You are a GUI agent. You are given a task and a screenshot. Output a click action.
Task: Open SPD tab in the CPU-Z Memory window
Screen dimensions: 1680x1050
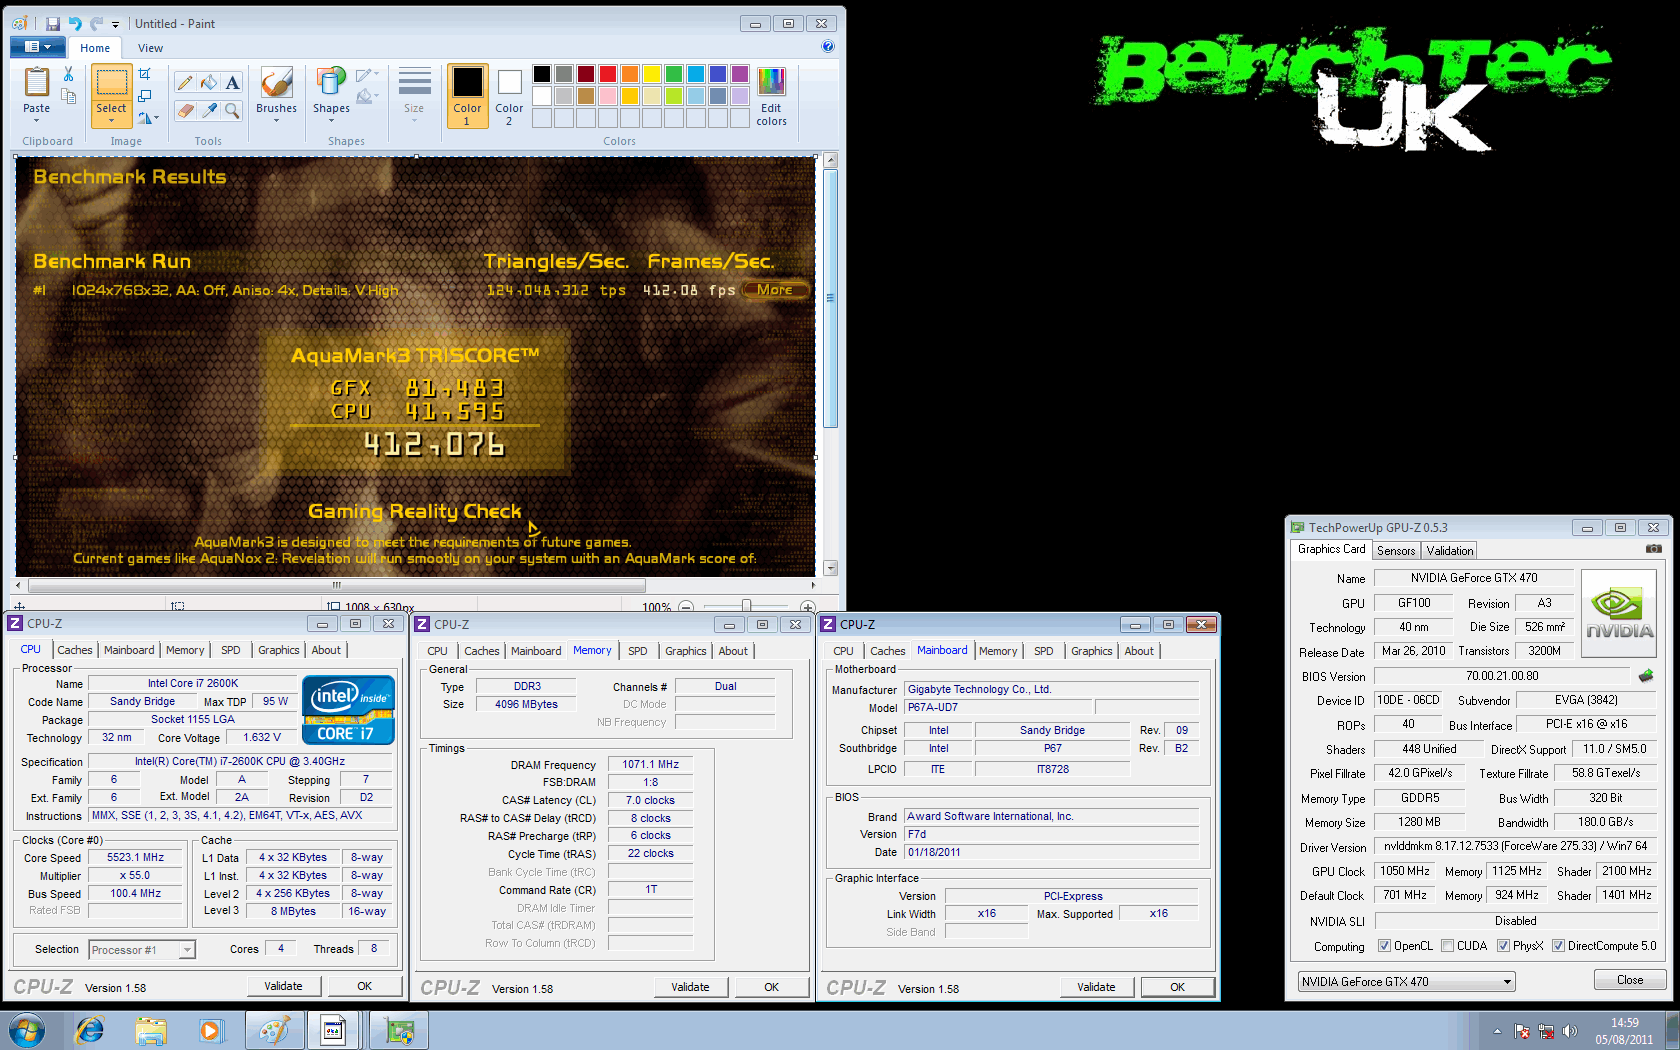point(638,651)
